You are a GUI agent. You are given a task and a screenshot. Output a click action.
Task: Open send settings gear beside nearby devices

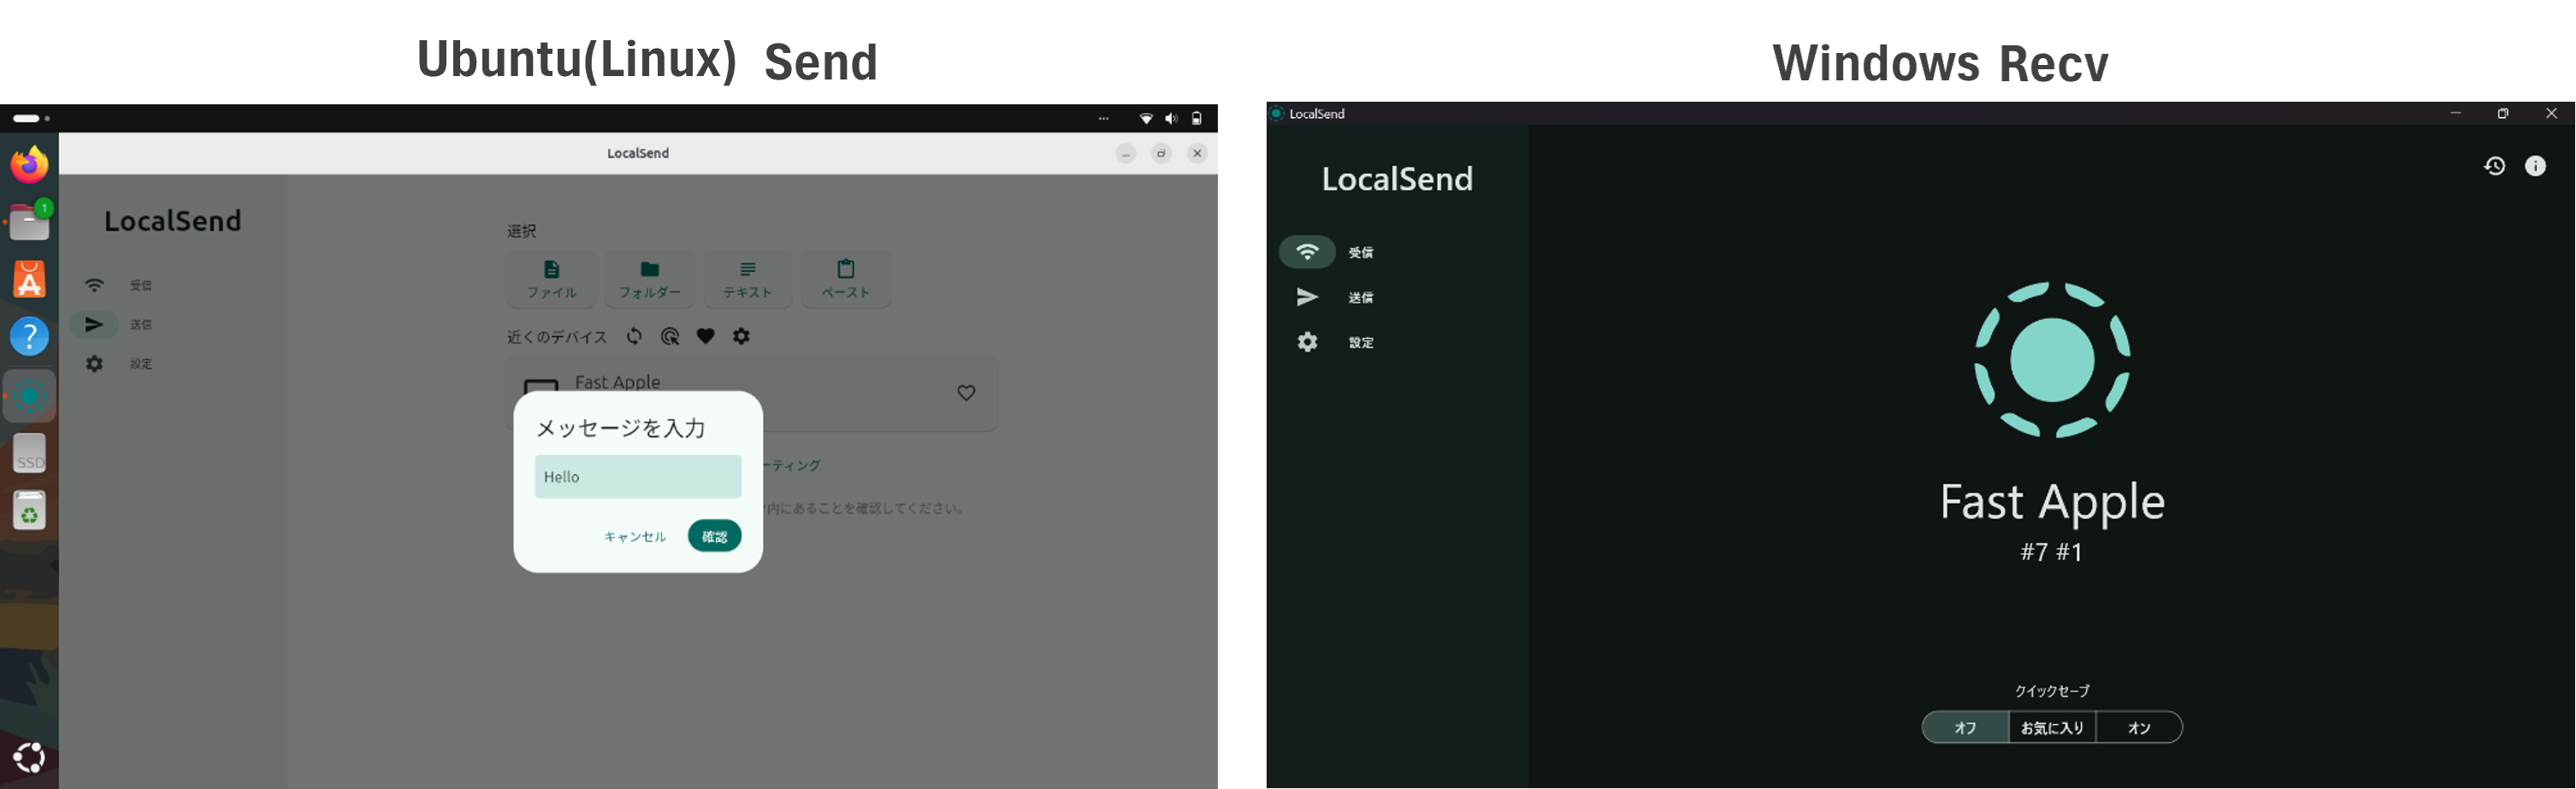741,336
